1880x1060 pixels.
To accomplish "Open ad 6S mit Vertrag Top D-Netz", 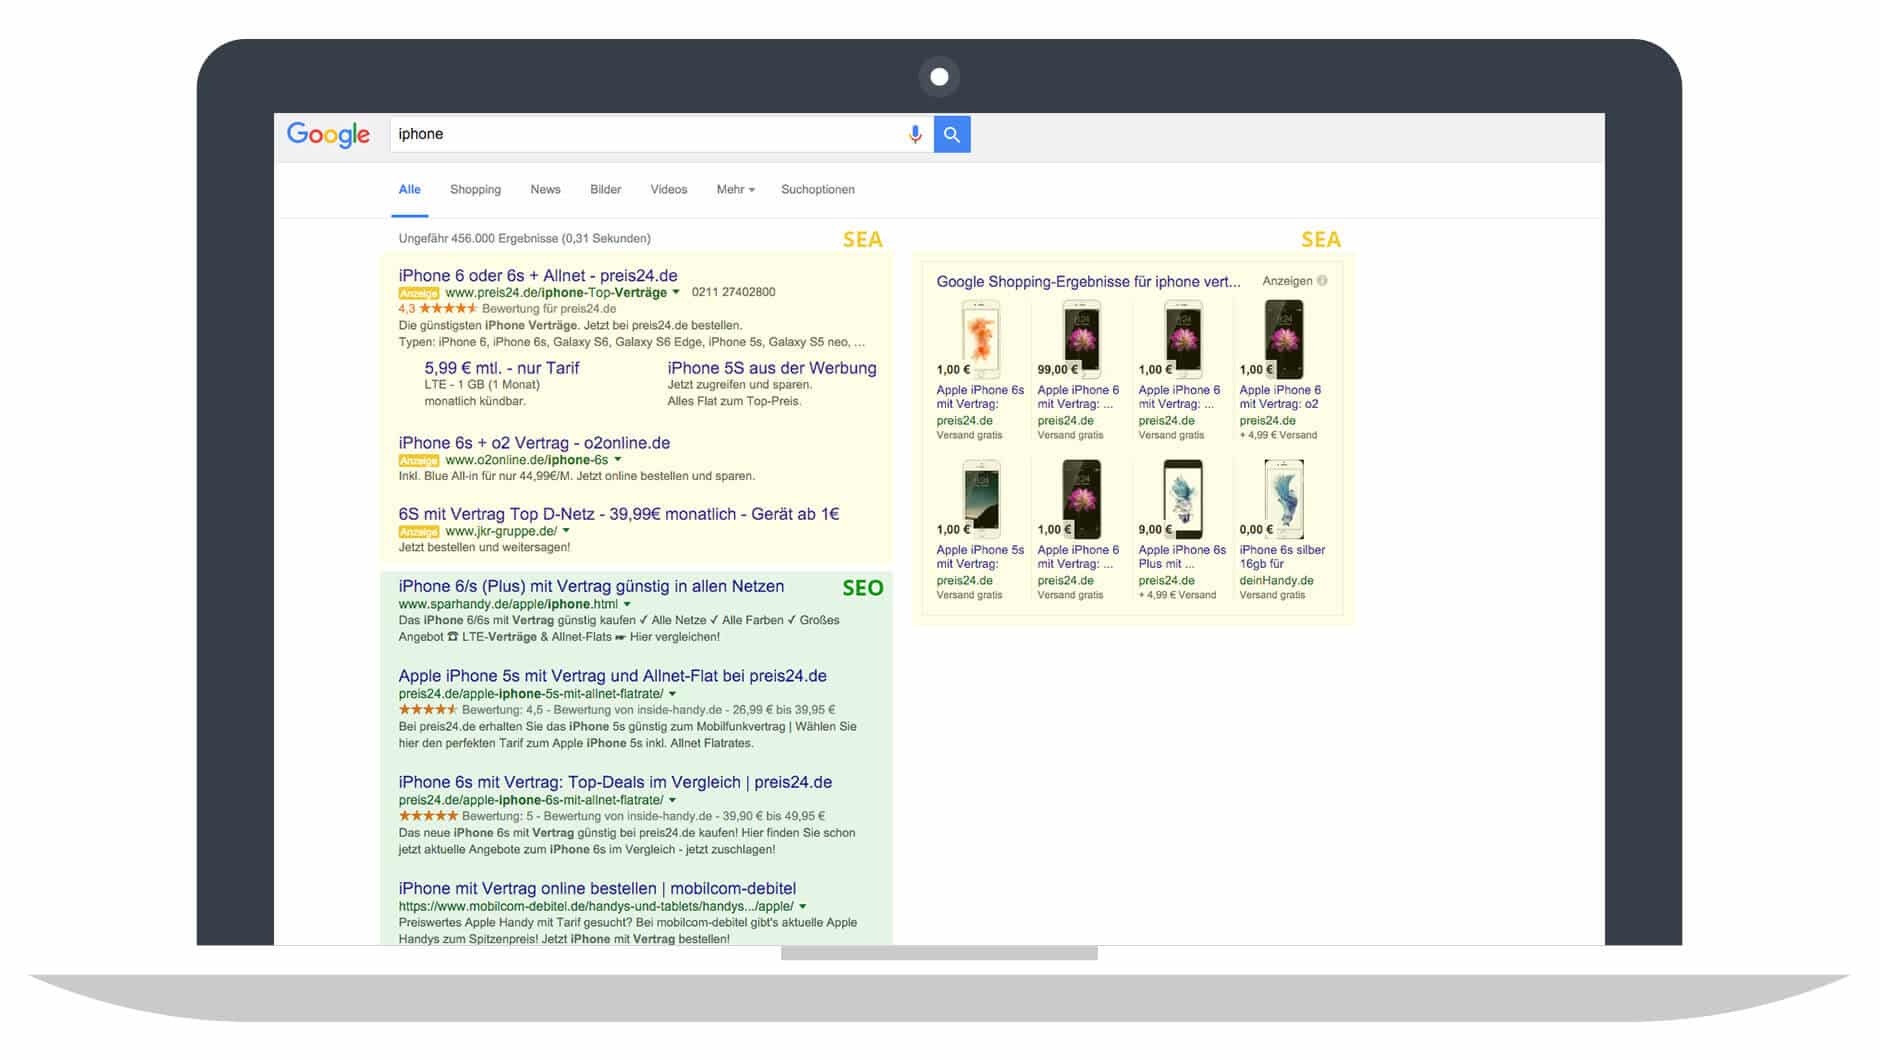I will (x=618, y=514).
